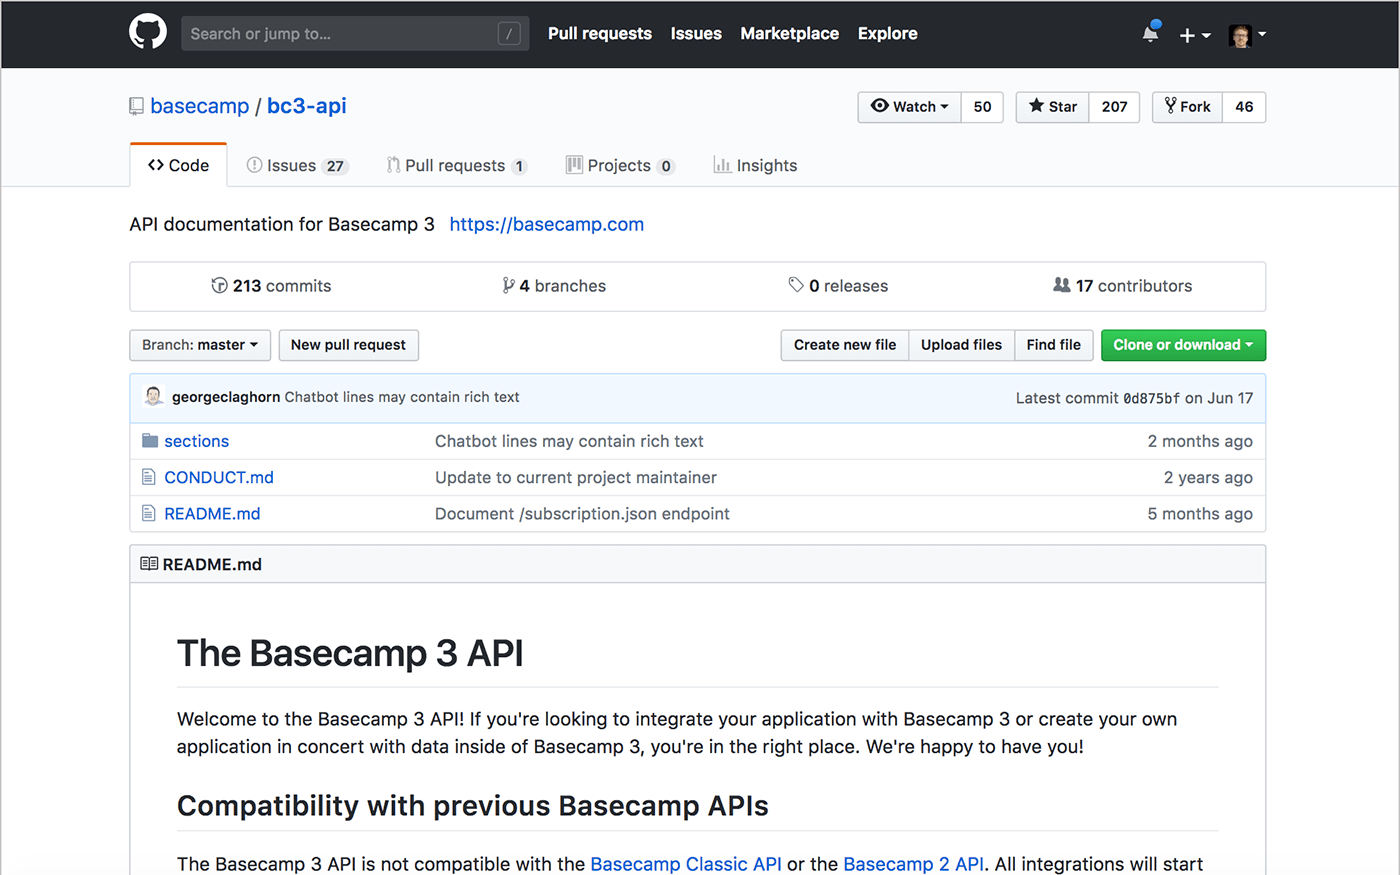Expand the plus create-new menu
1400x875 pixels.
(1194, 35)
